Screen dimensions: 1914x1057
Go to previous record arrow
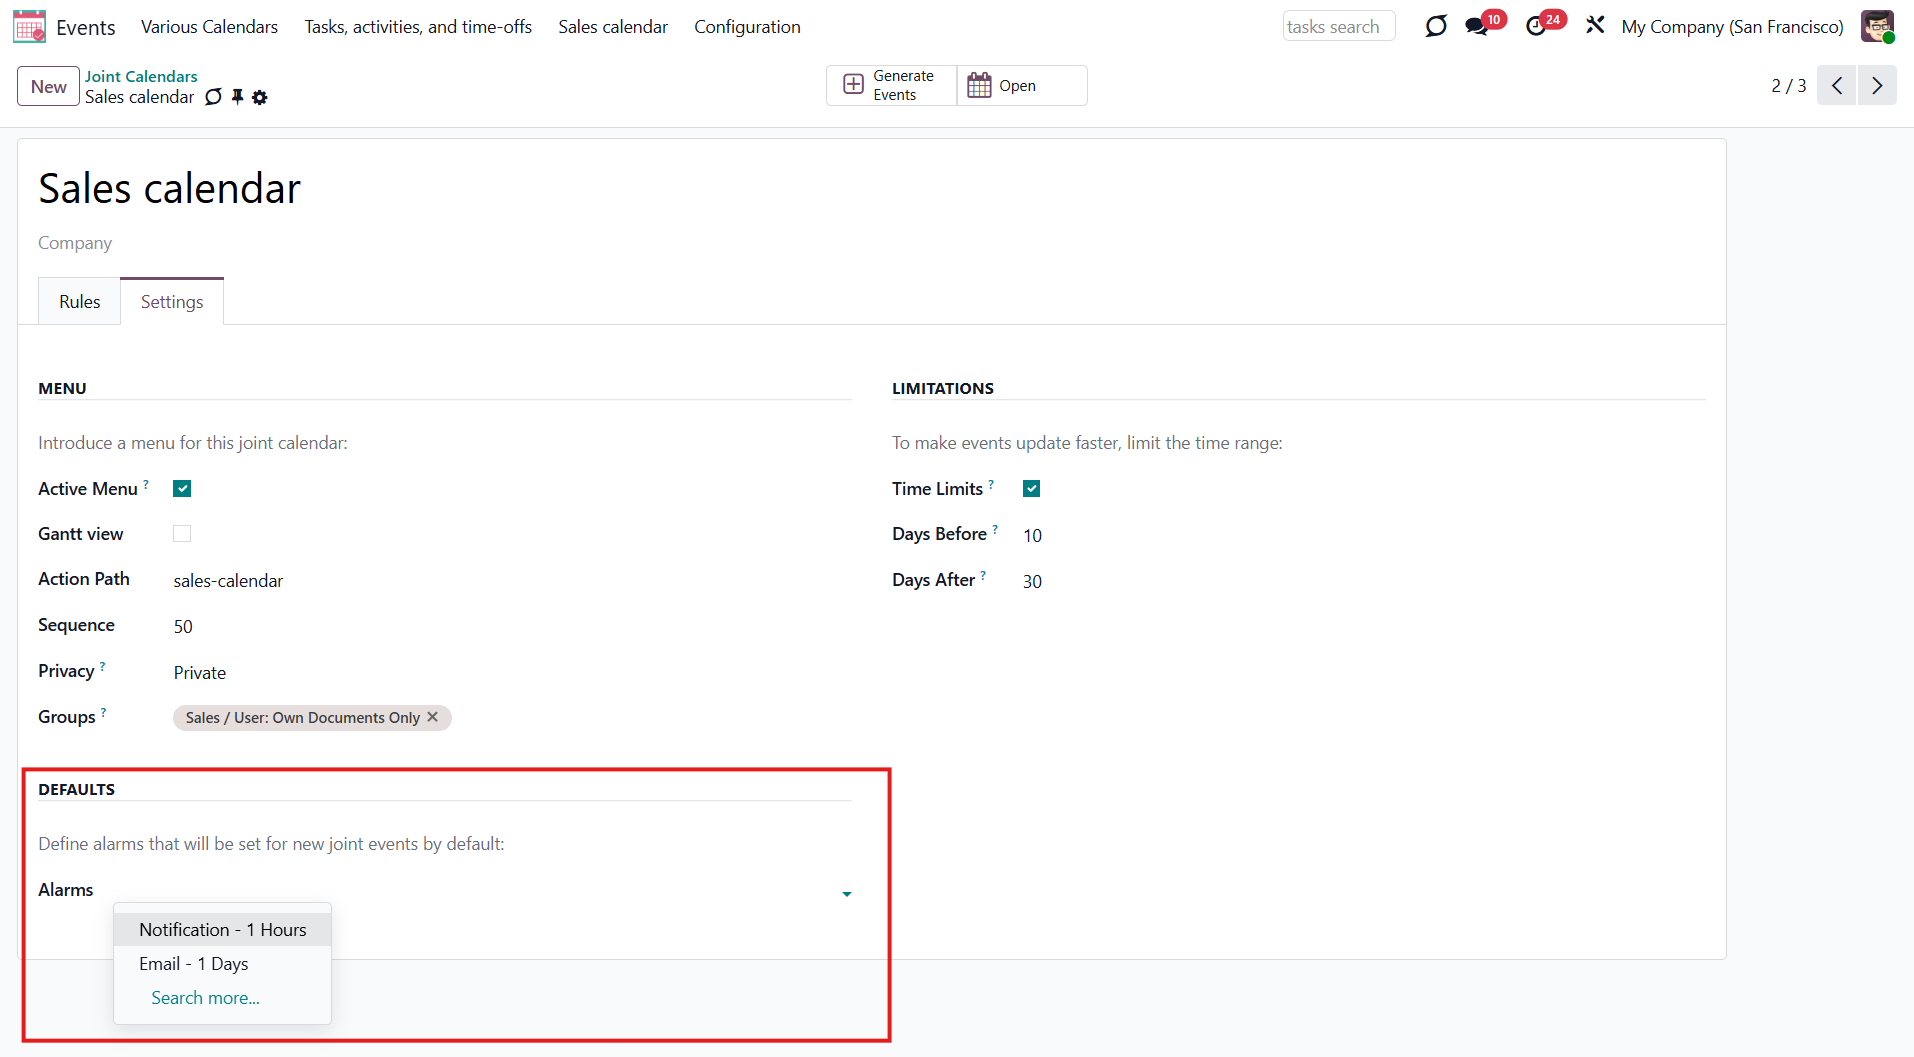pos(1837,86)
